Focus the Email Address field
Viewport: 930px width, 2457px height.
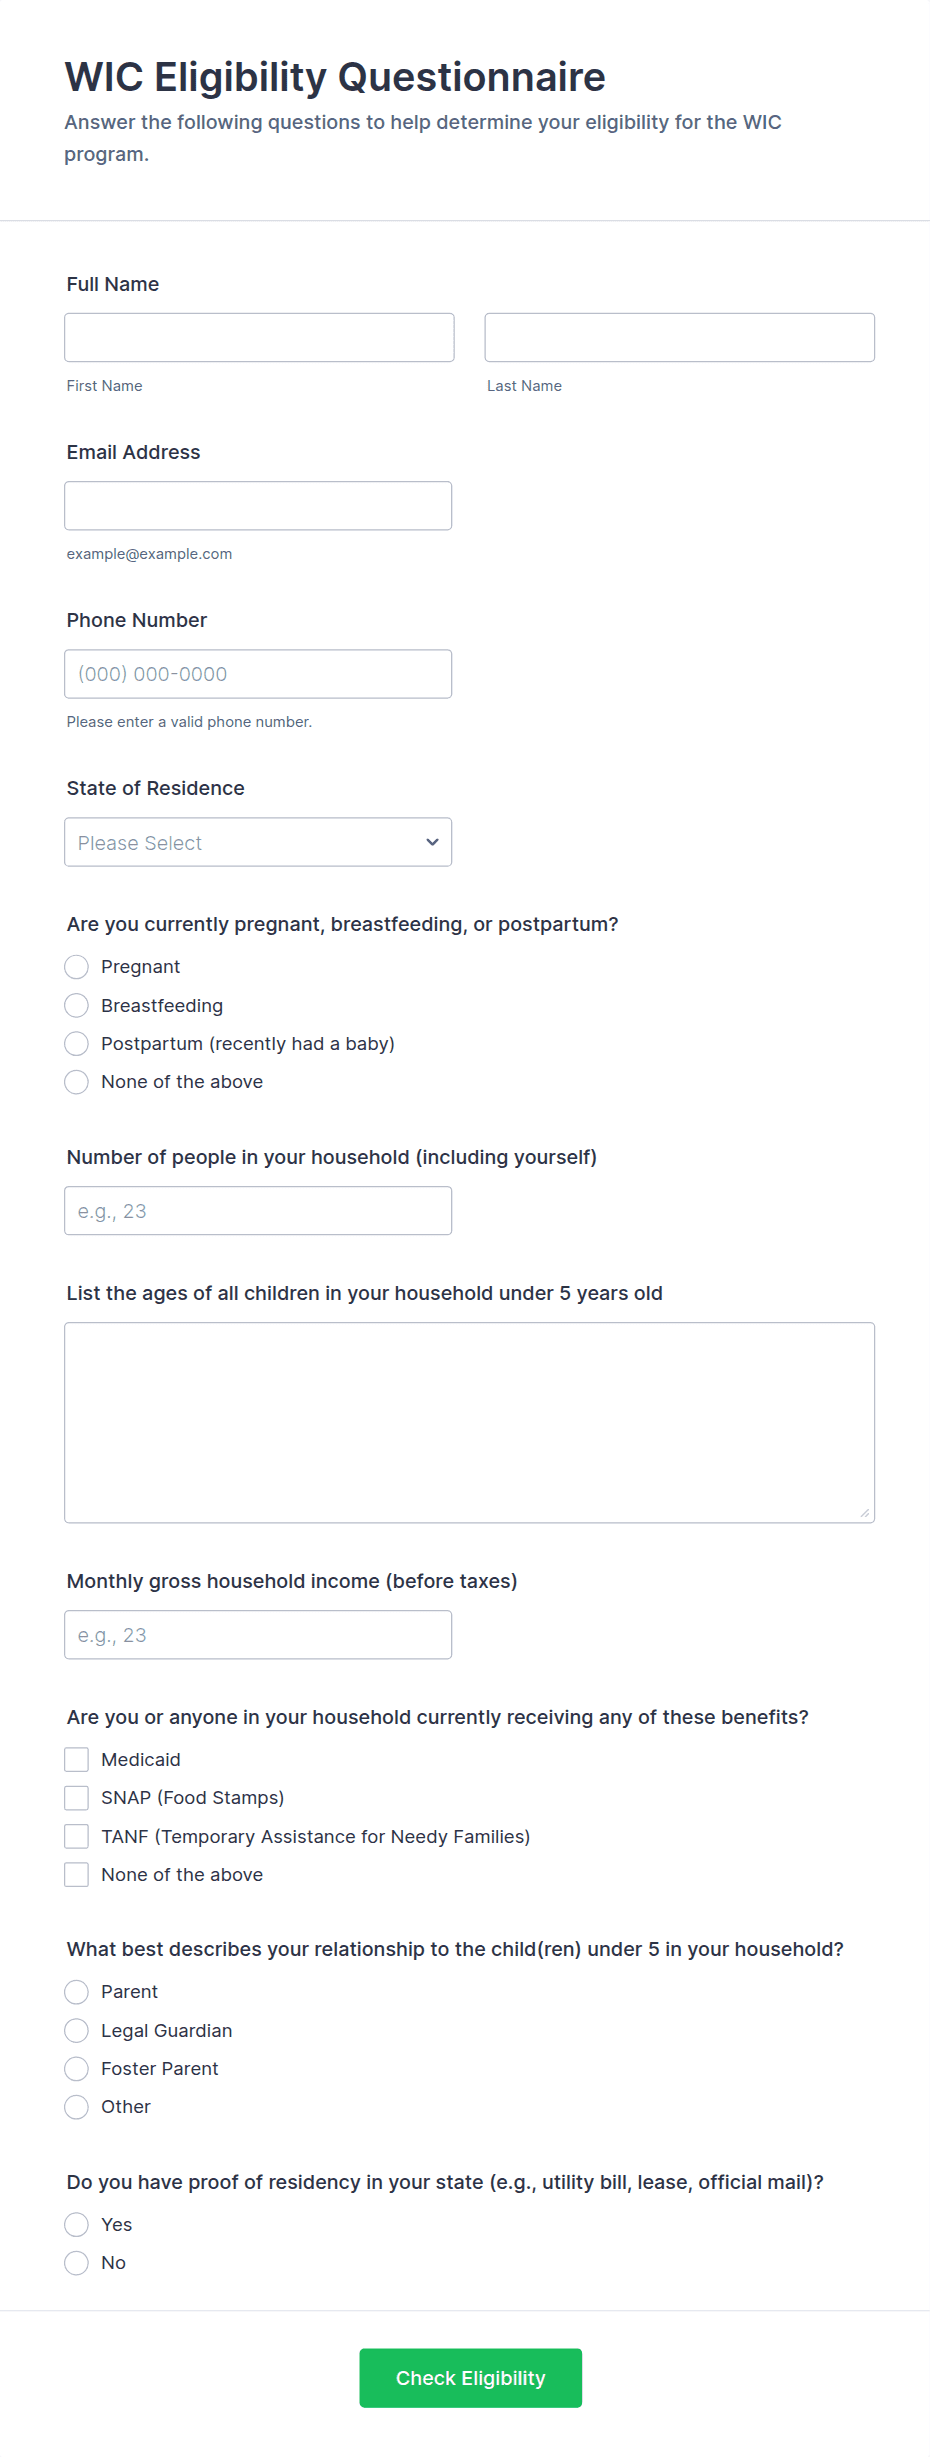(x=258, y=506)
